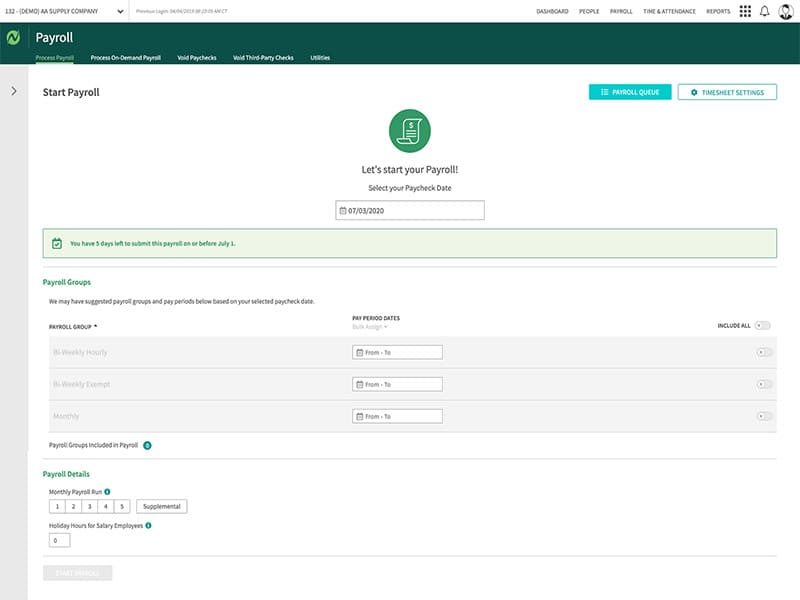
Task: Toggle the Include All switch
Action: point(763,325)
